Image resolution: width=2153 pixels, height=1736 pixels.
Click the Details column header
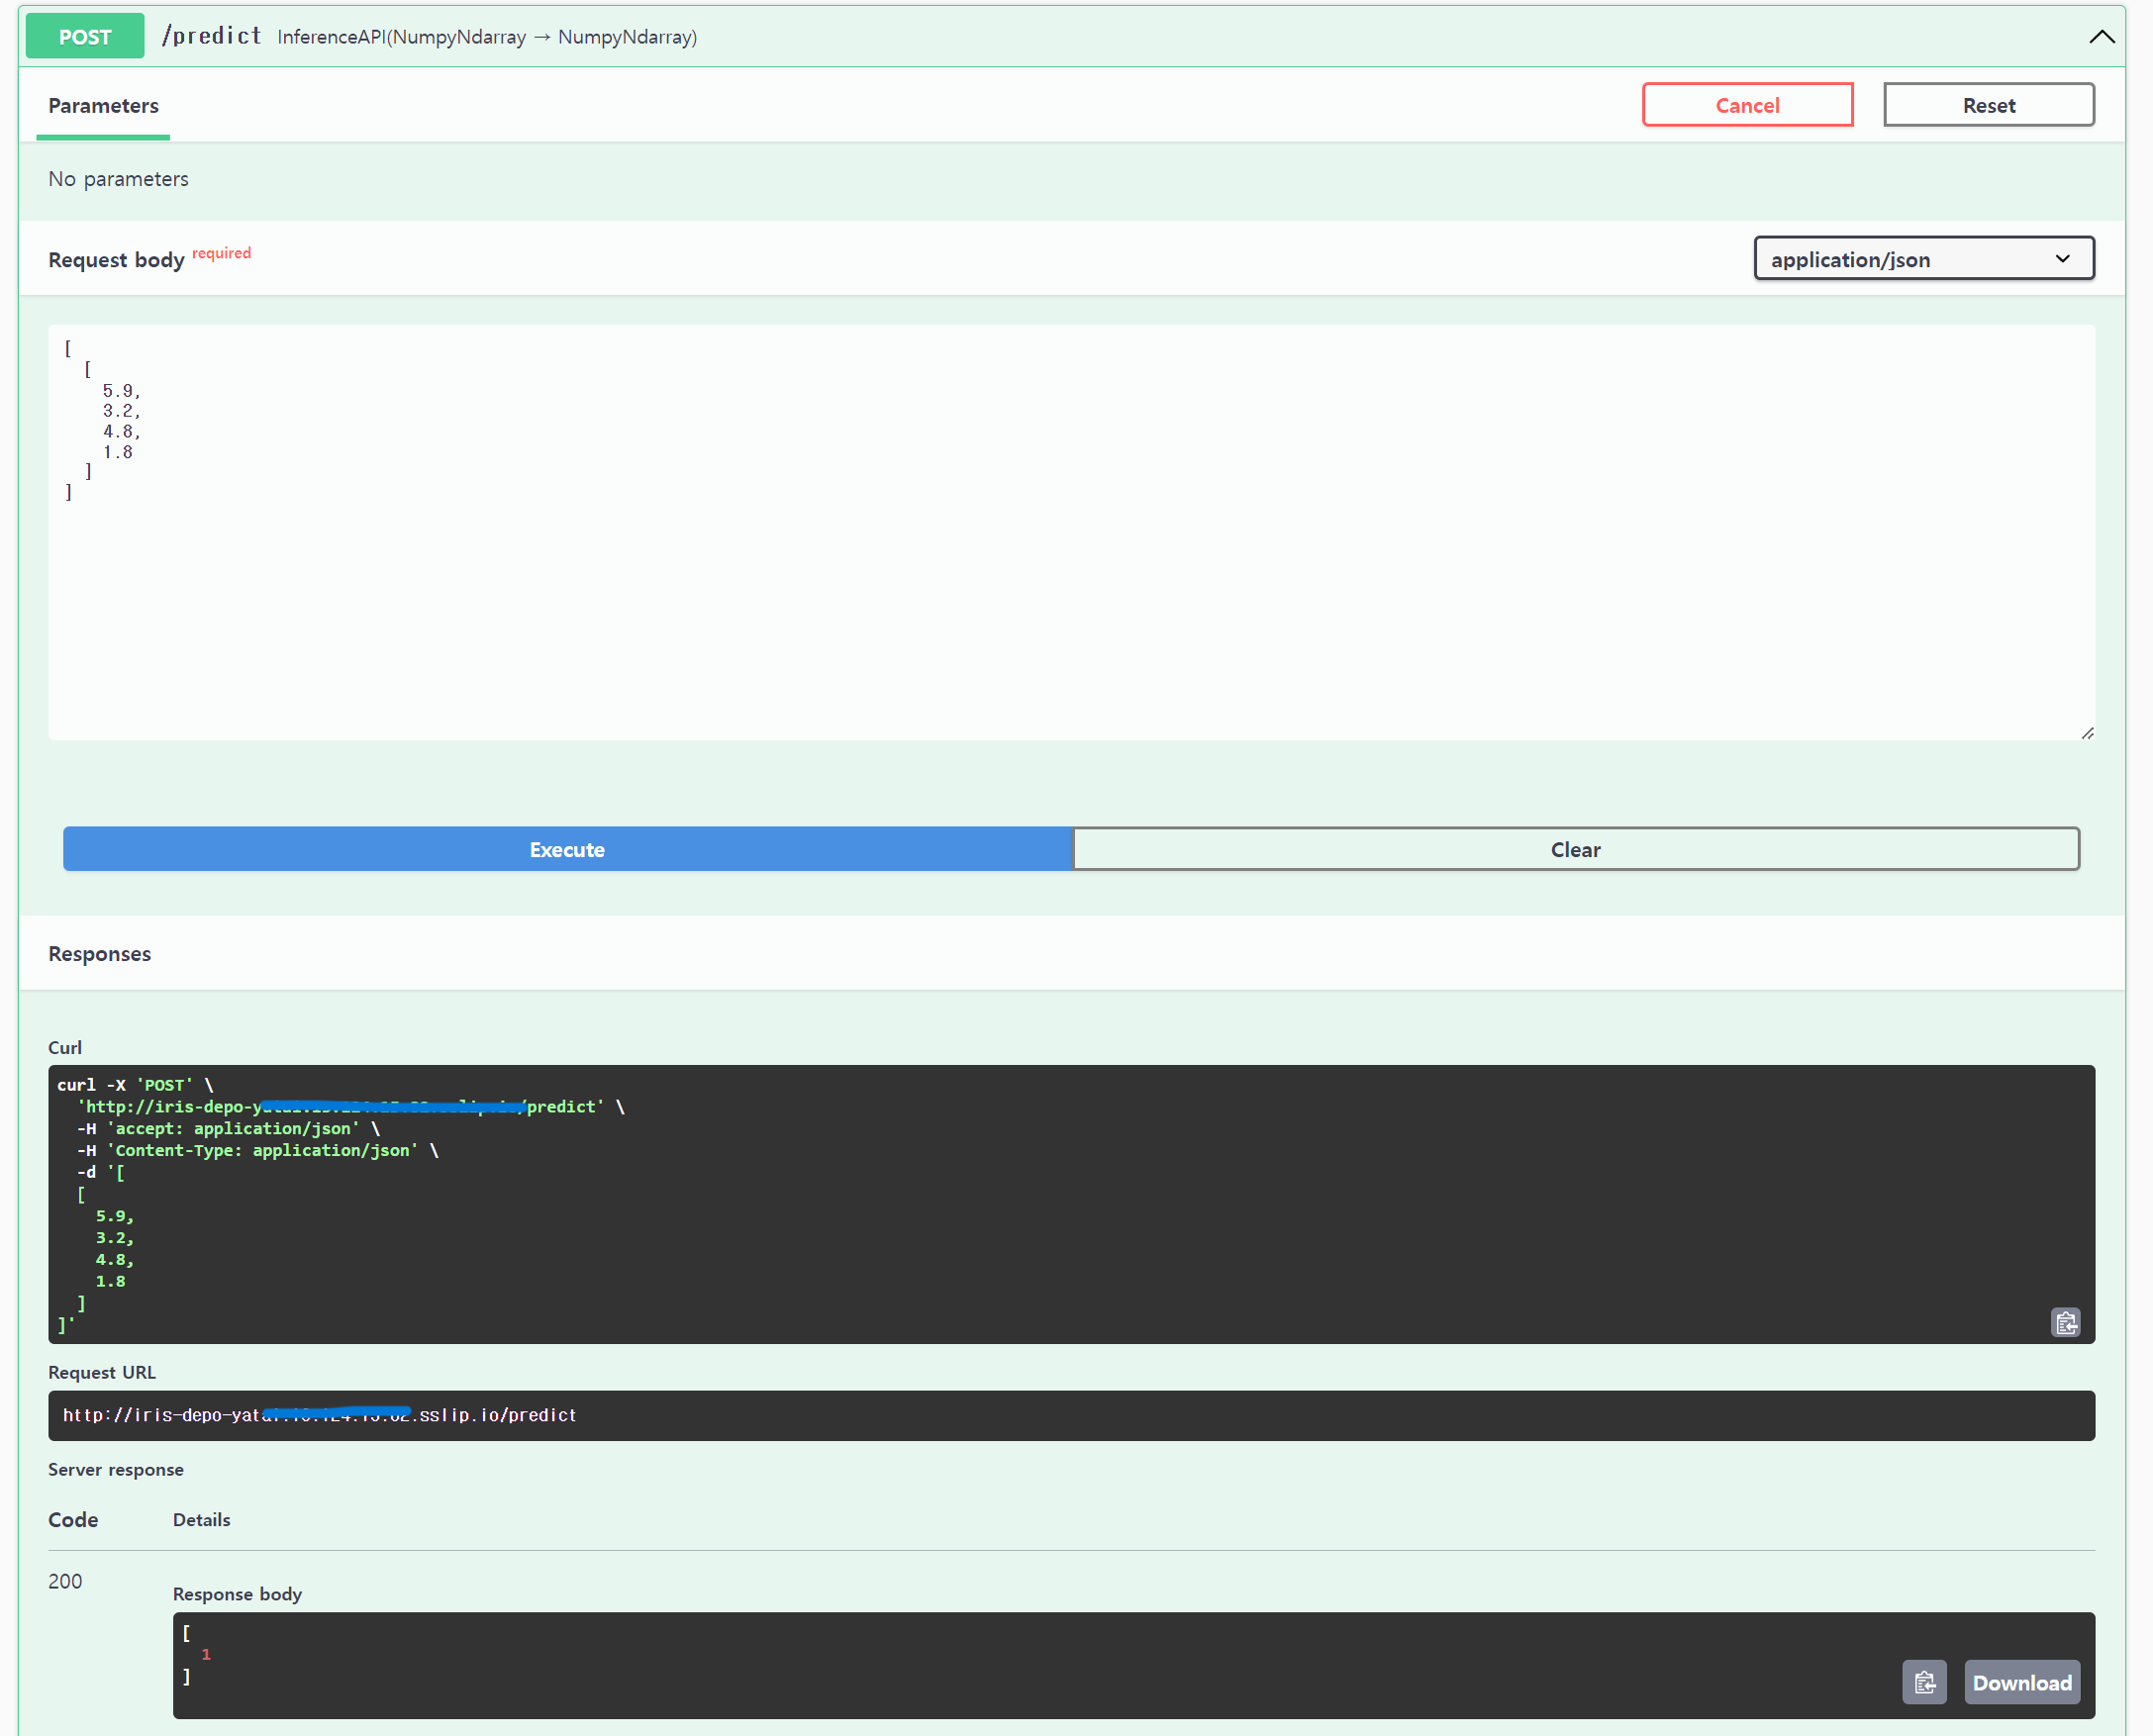201,1520
